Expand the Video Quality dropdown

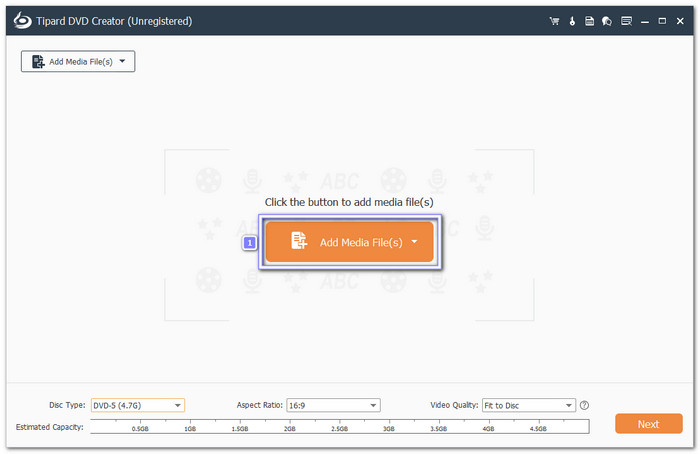point(528,405)
